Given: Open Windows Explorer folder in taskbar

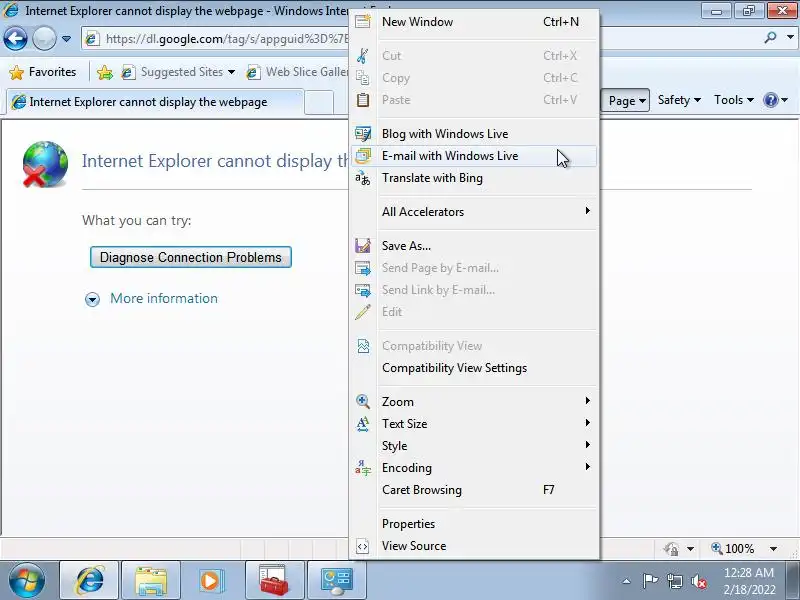Looking at the screenshot, I should point(151,580).
